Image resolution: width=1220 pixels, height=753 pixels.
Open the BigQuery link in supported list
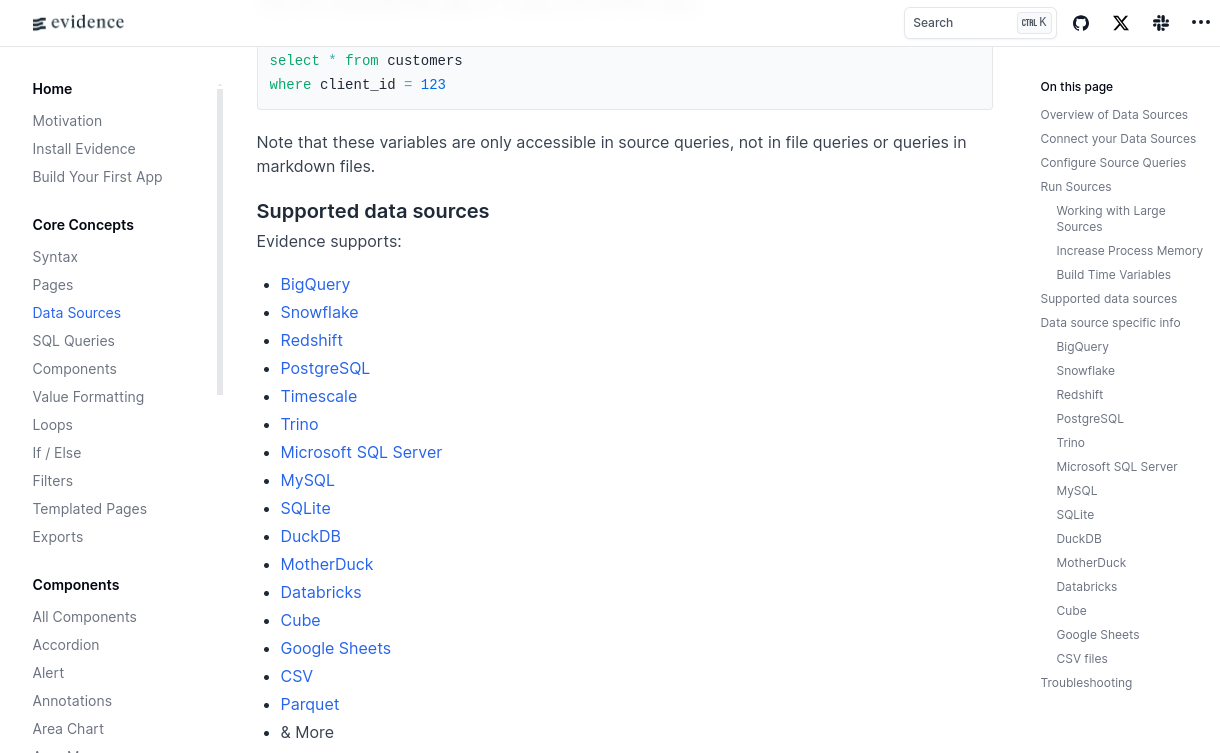315,284
